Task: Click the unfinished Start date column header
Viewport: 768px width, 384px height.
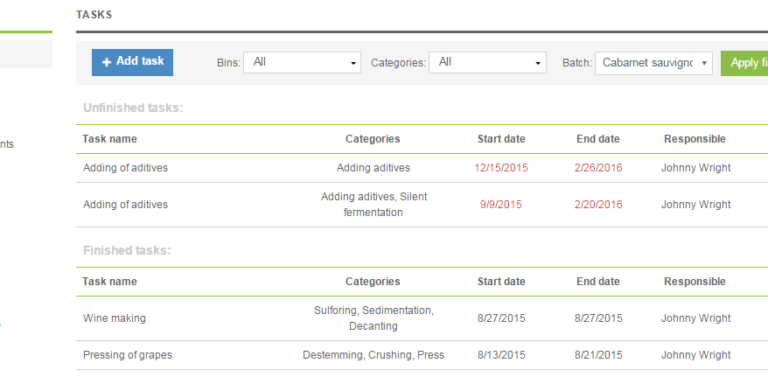Action: point(501,139)
